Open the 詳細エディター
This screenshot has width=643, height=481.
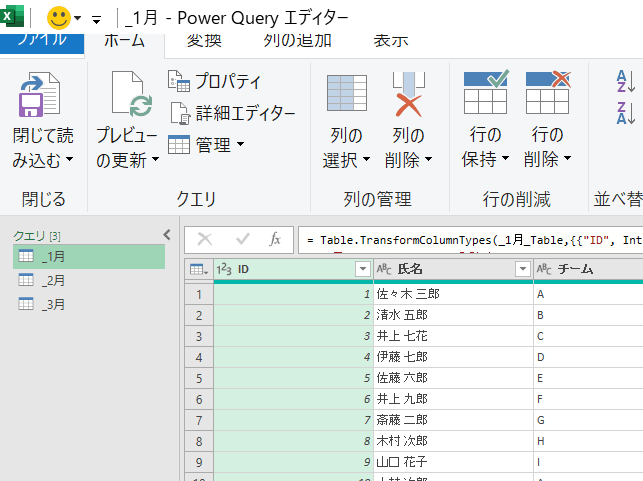pos(232,113)
